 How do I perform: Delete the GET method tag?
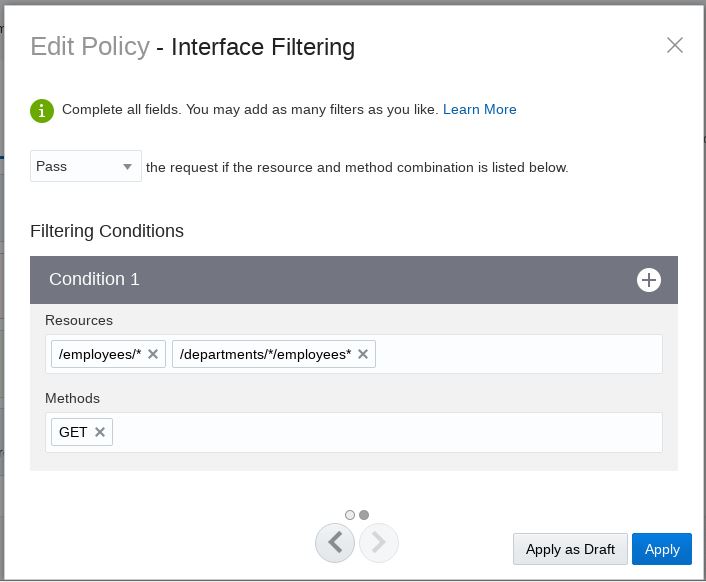pos(100,432)
